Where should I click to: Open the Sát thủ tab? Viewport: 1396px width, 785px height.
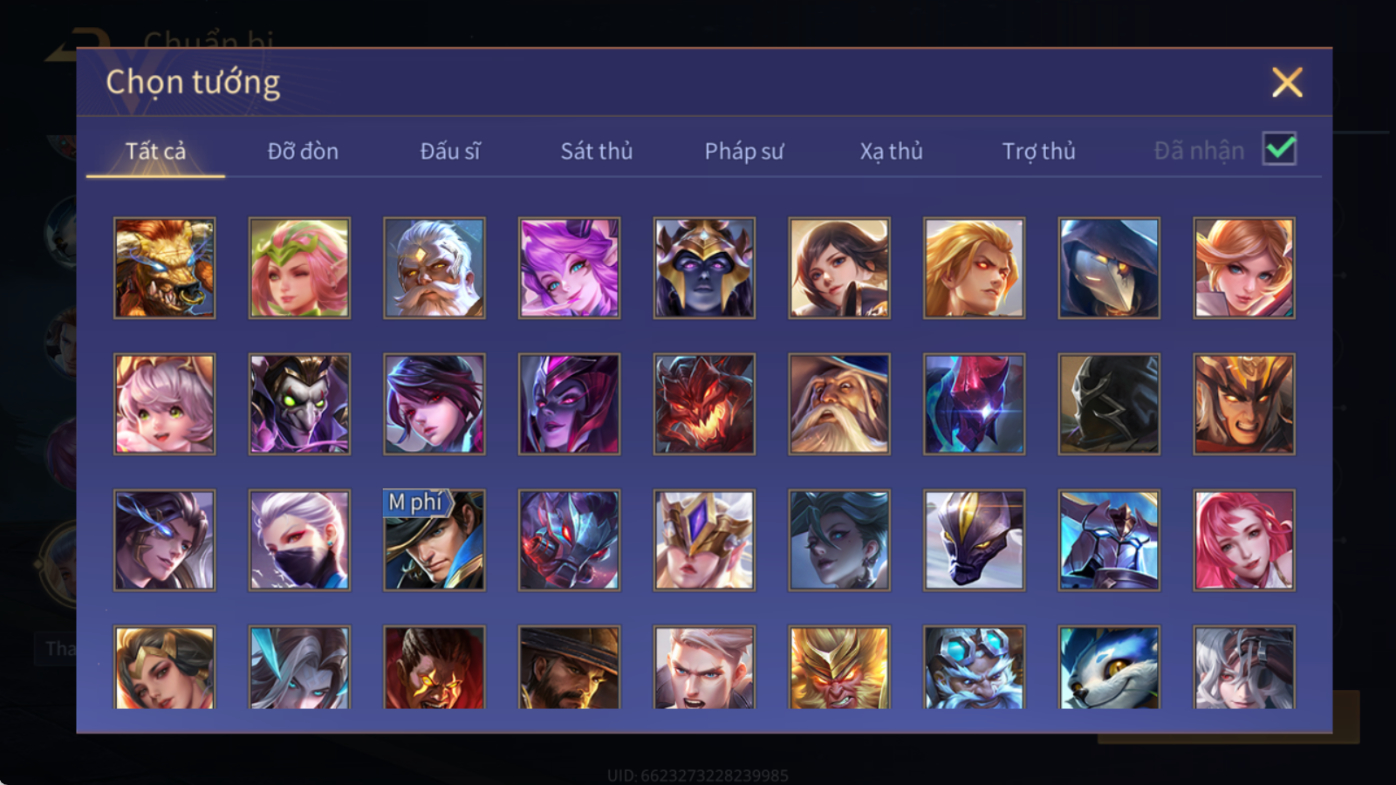tap(596, 151)
